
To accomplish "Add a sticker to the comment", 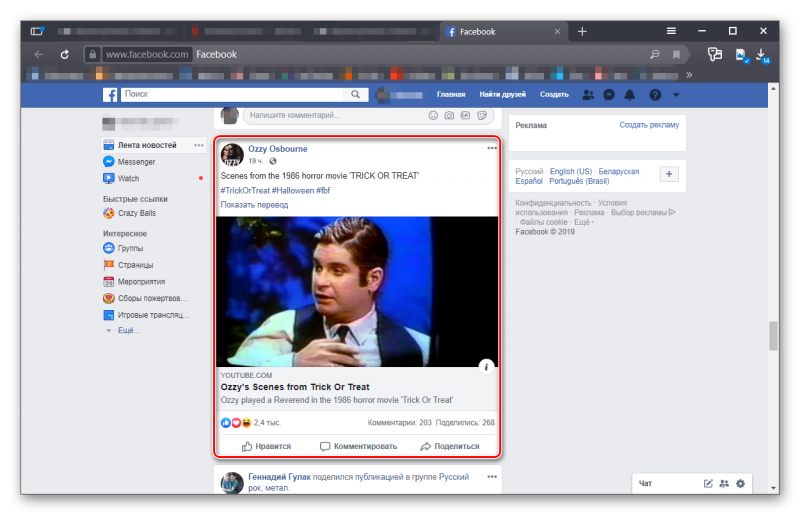I will (x=482, y=115).
